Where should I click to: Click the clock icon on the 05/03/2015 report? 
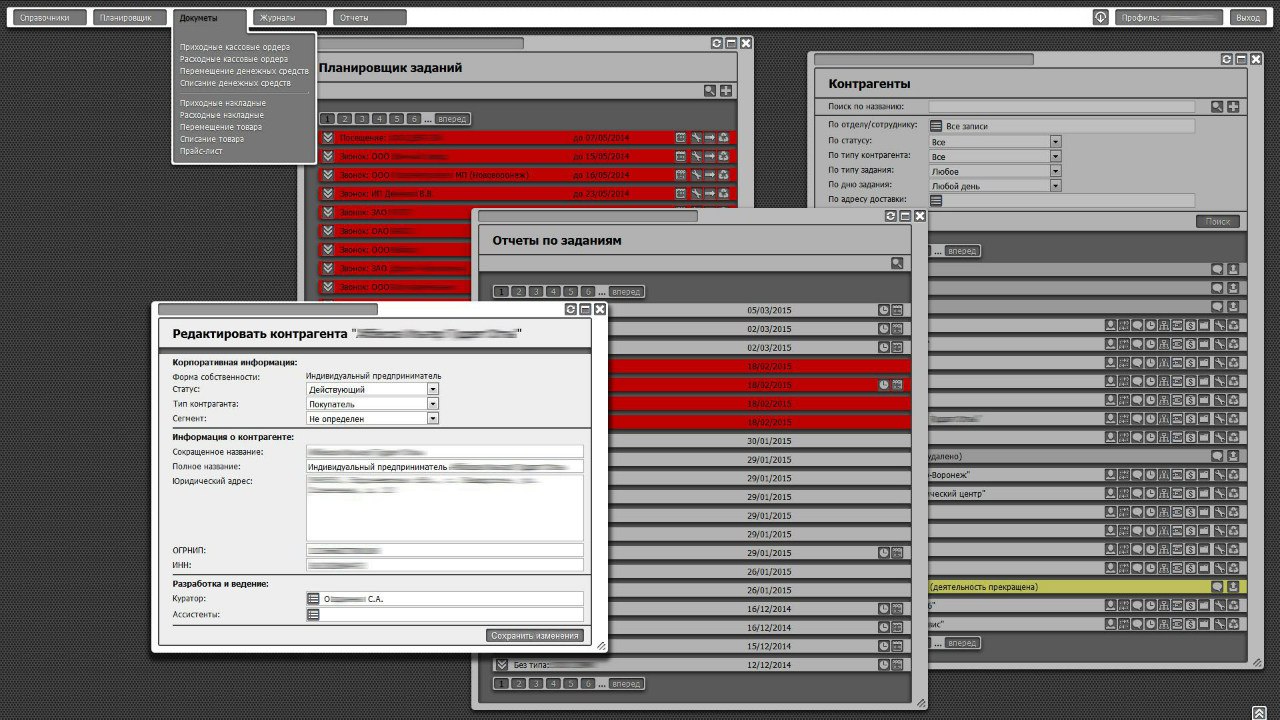[883, 310]
